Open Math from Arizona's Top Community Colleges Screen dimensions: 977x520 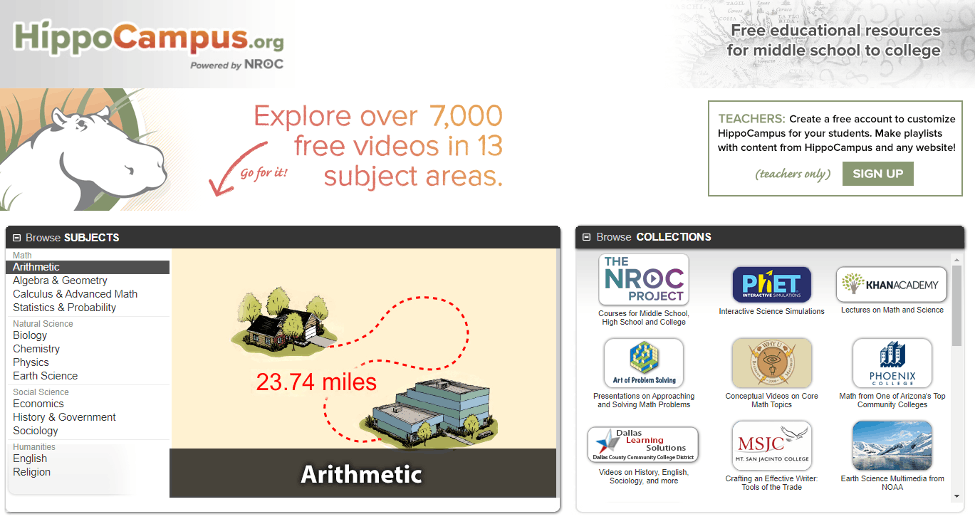point(892,400)
